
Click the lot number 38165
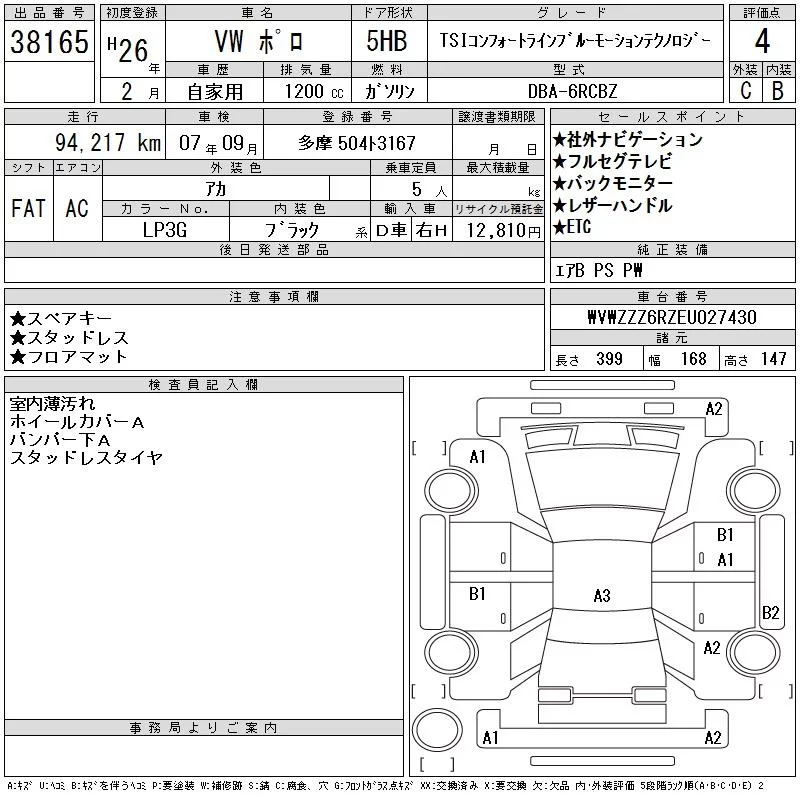pyautogui.click(x=49, y=42)
